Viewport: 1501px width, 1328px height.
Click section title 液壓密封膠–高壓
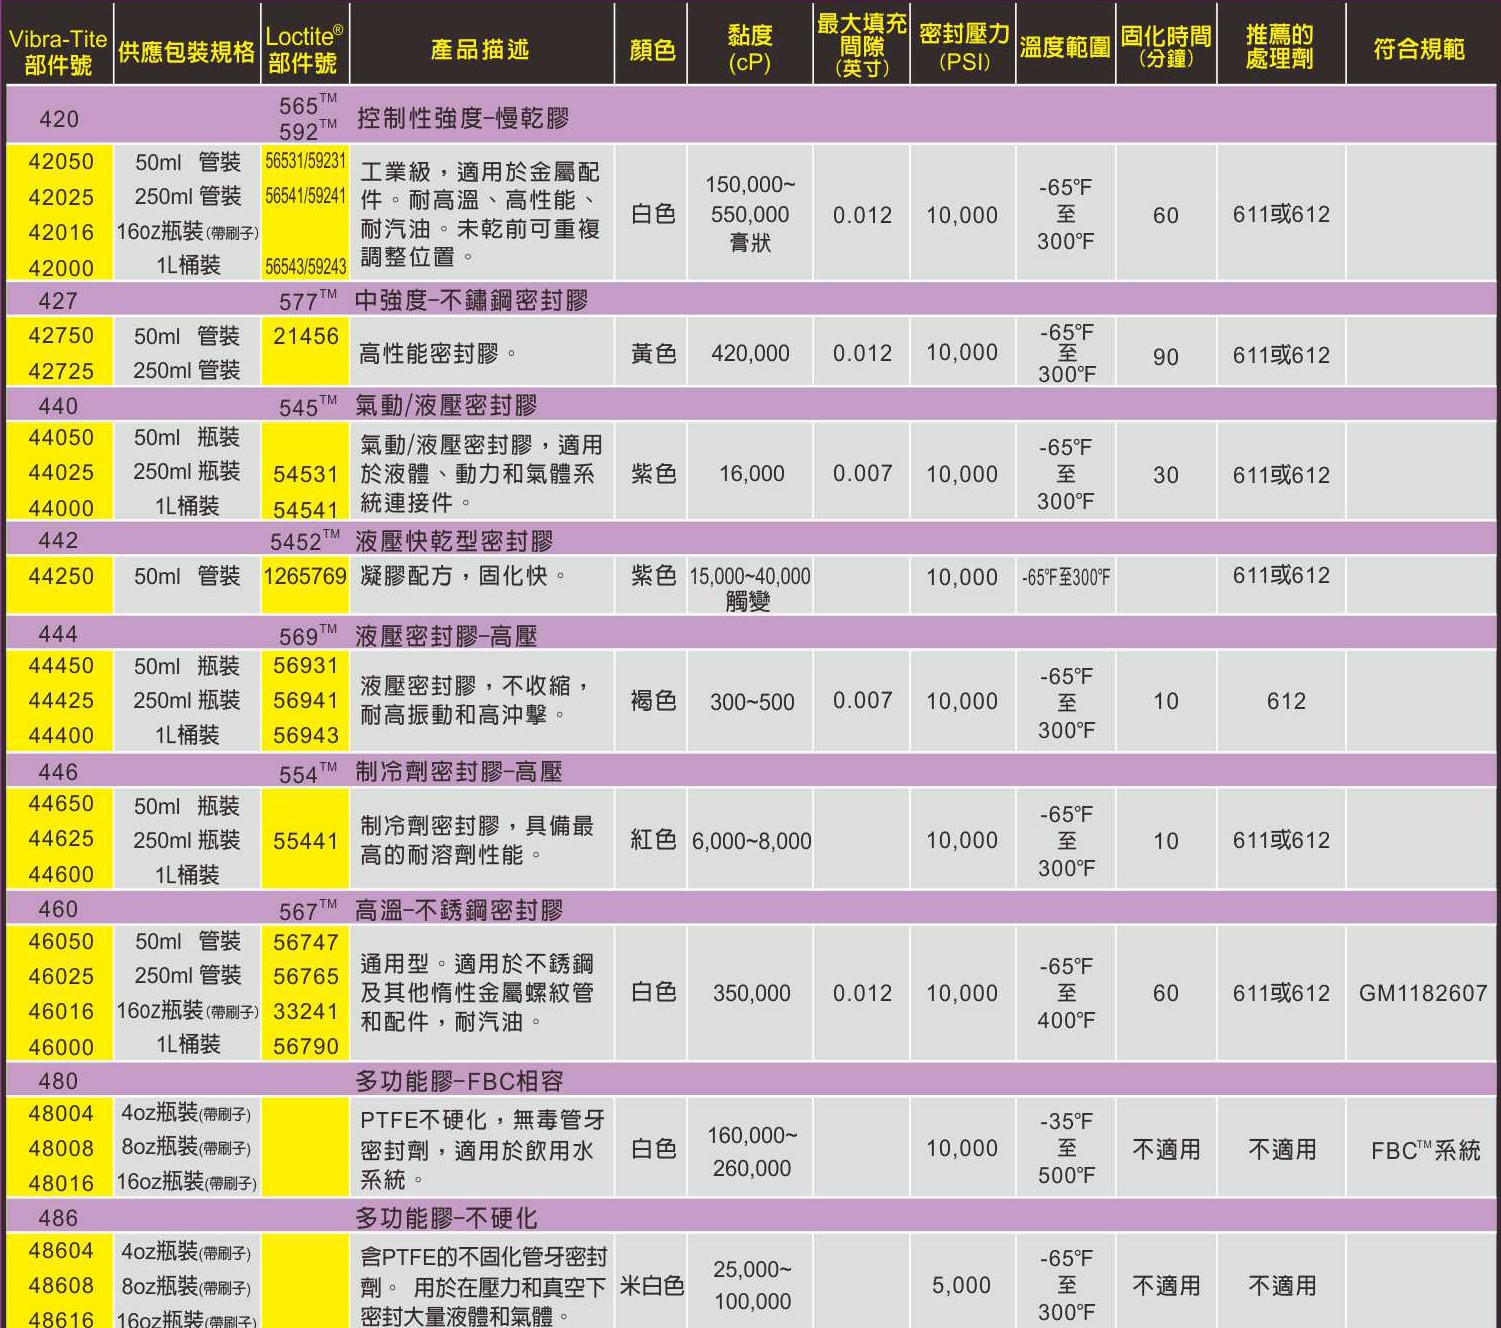click(446, 636)
